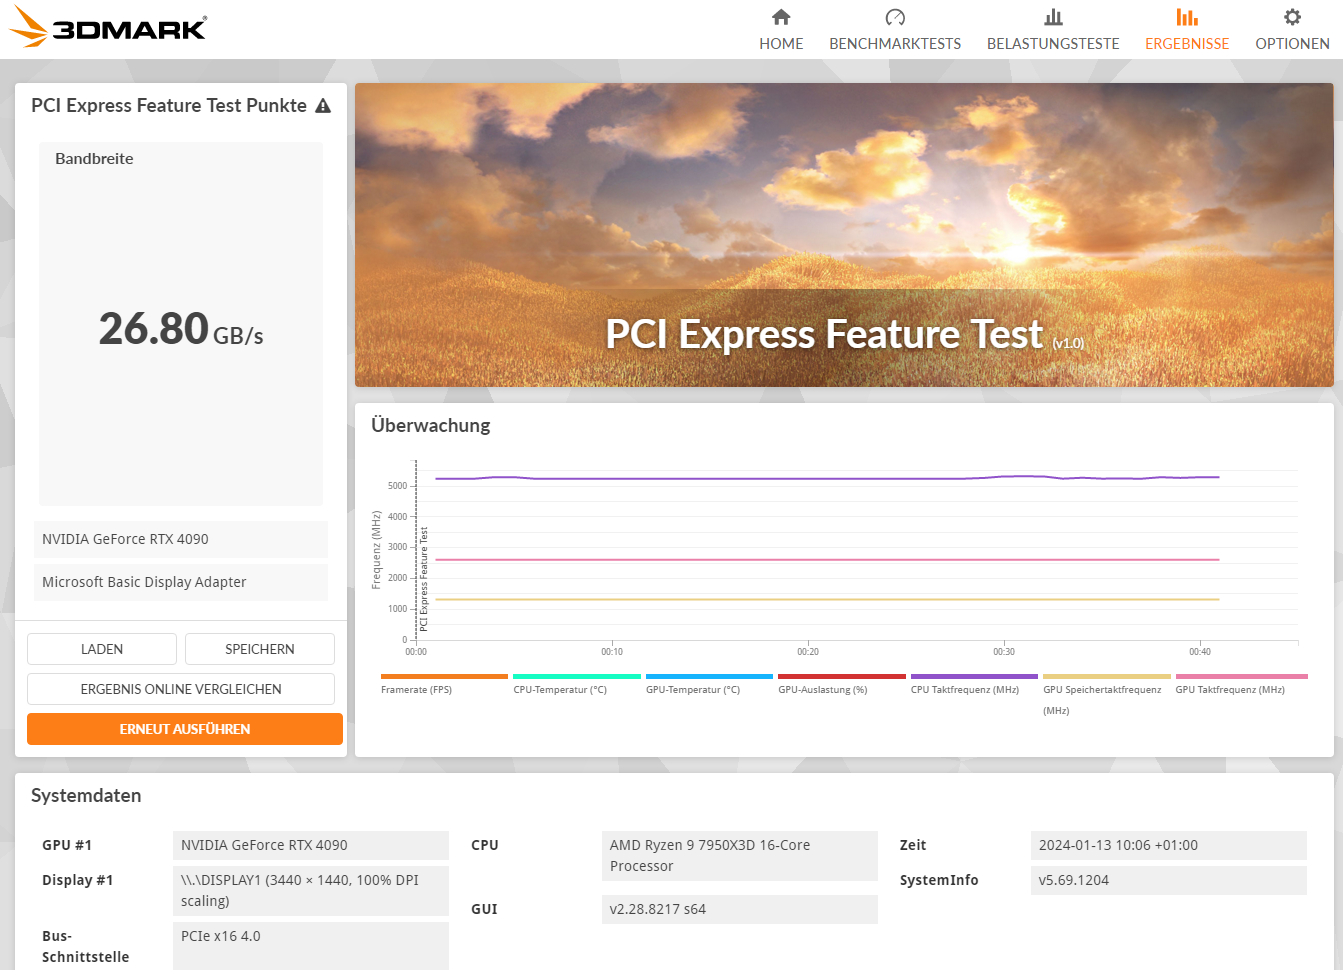Click the warning triangle beside Punkte title
1343x970 pixels.
click(x=323, y=106)
